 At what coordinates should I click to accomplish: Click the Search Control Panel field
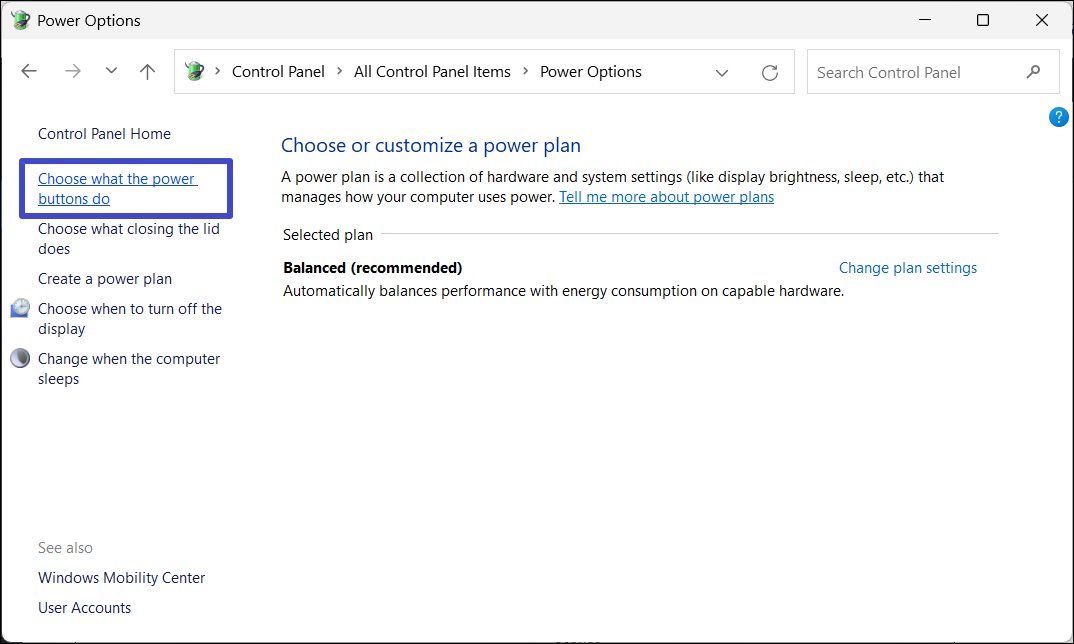click(933, 72)
